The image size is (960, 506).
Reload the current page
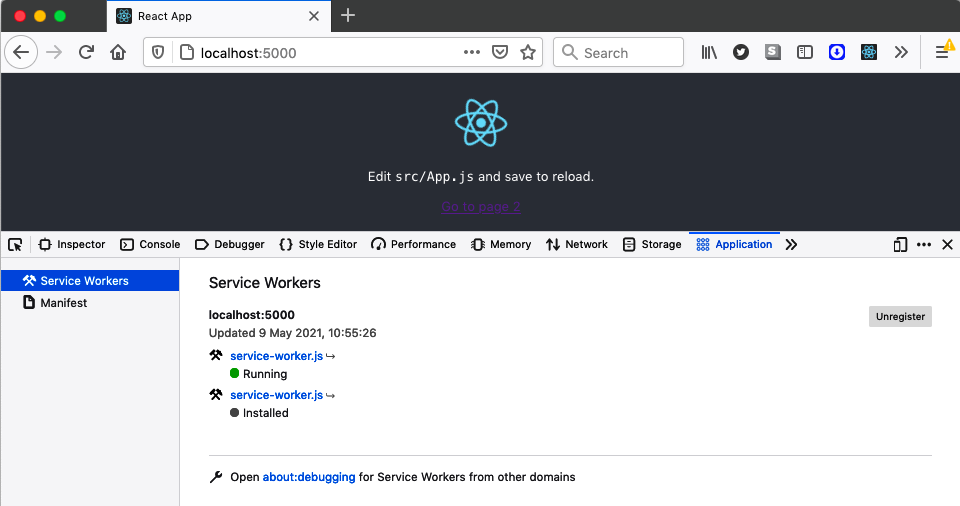pos(87,53)
